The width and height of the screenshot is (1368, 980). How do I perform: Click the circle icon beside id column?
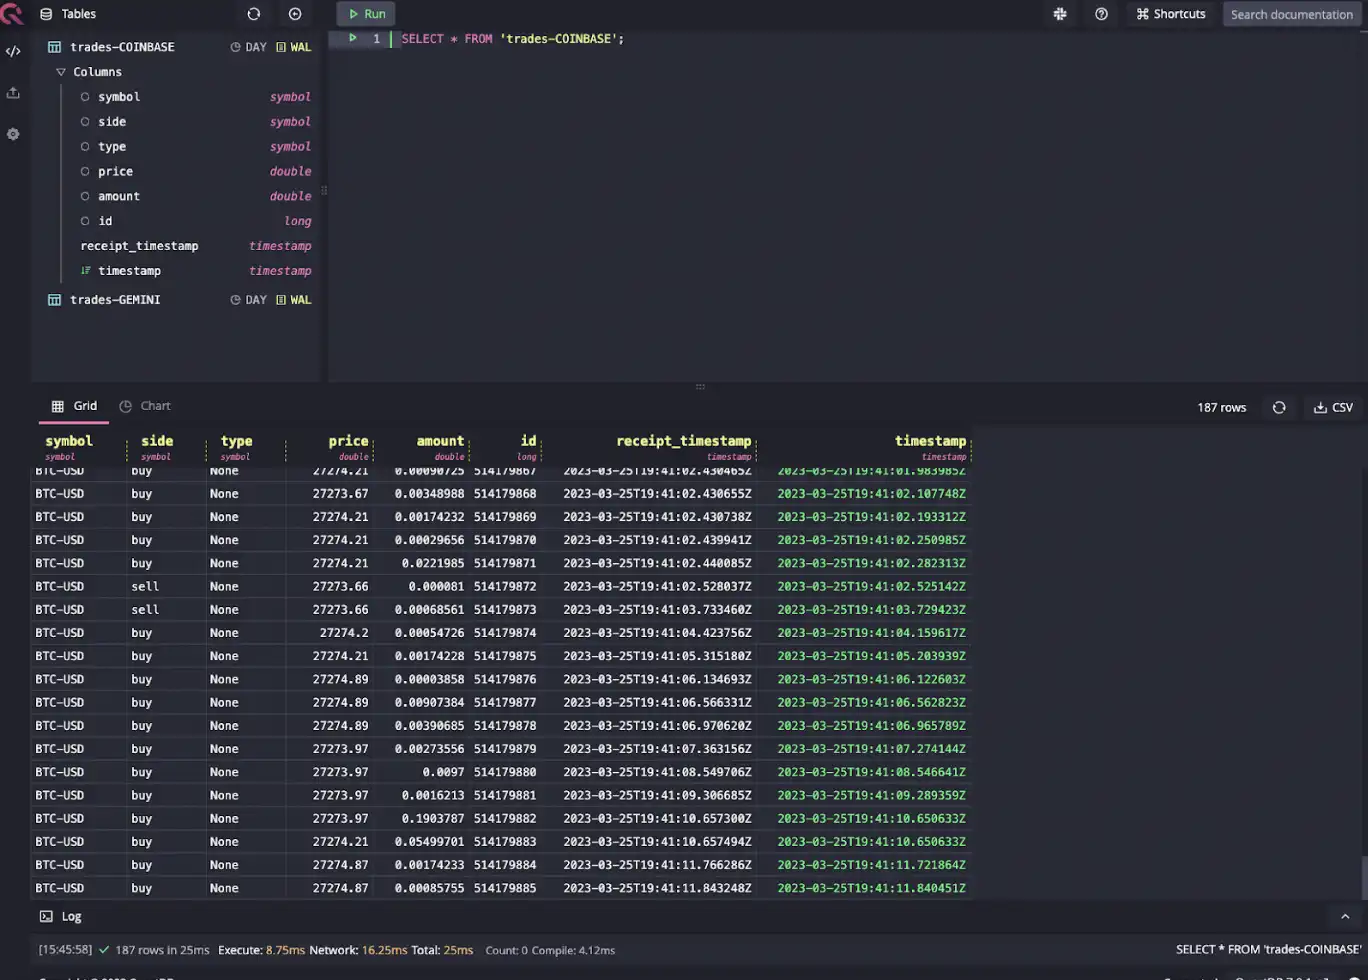click(85, 221)
